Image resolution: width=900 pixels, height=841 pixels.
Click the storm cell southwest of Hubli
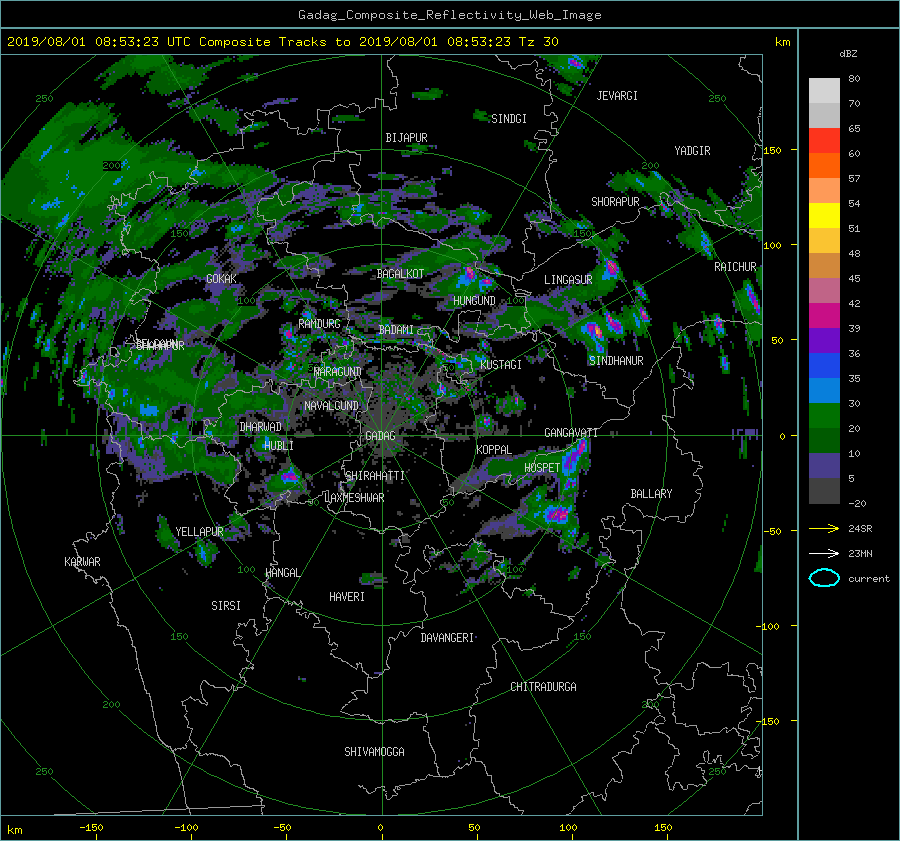[x=290, y=476]
